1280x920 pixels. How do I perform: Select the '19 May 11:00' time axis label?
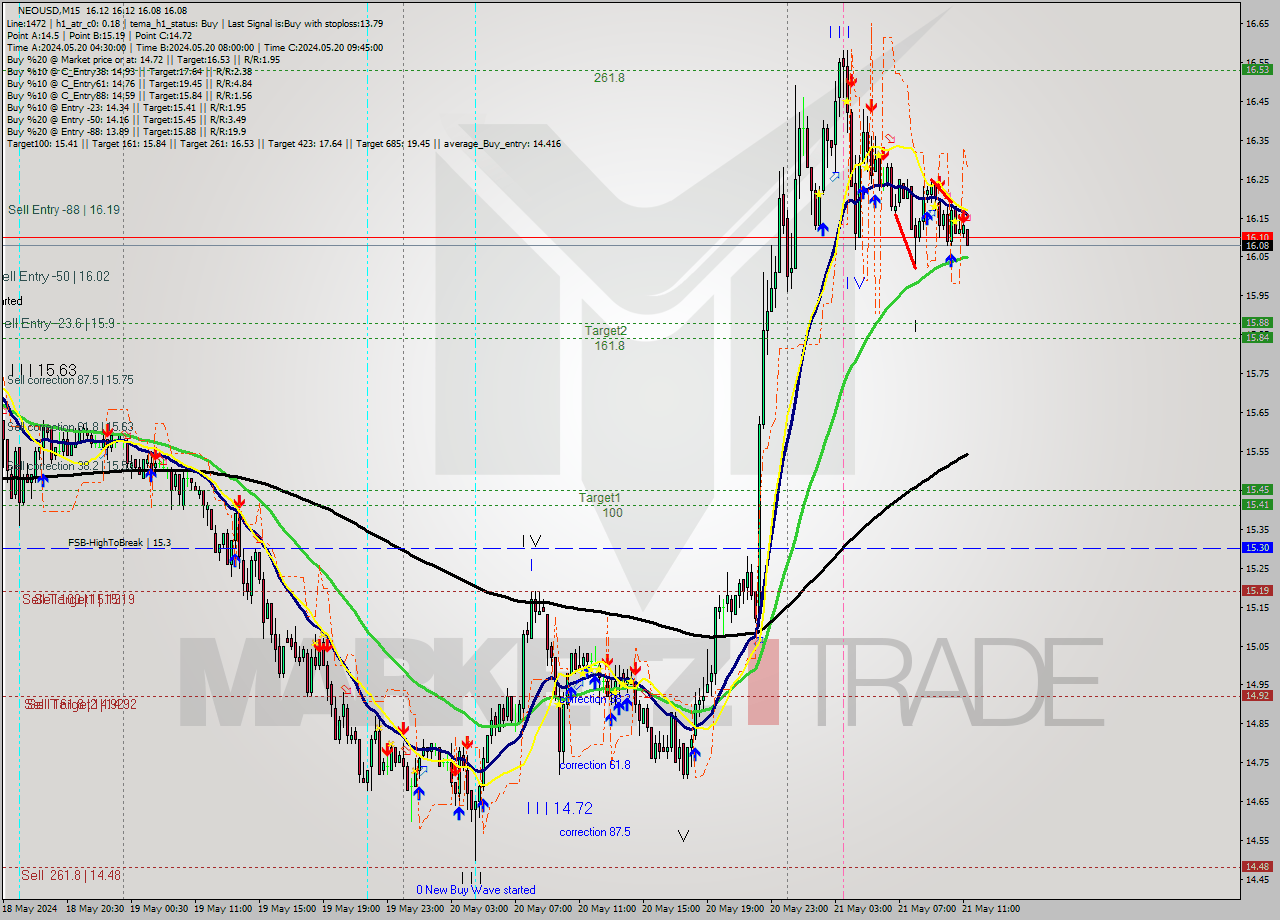click(x=223, y=909)
